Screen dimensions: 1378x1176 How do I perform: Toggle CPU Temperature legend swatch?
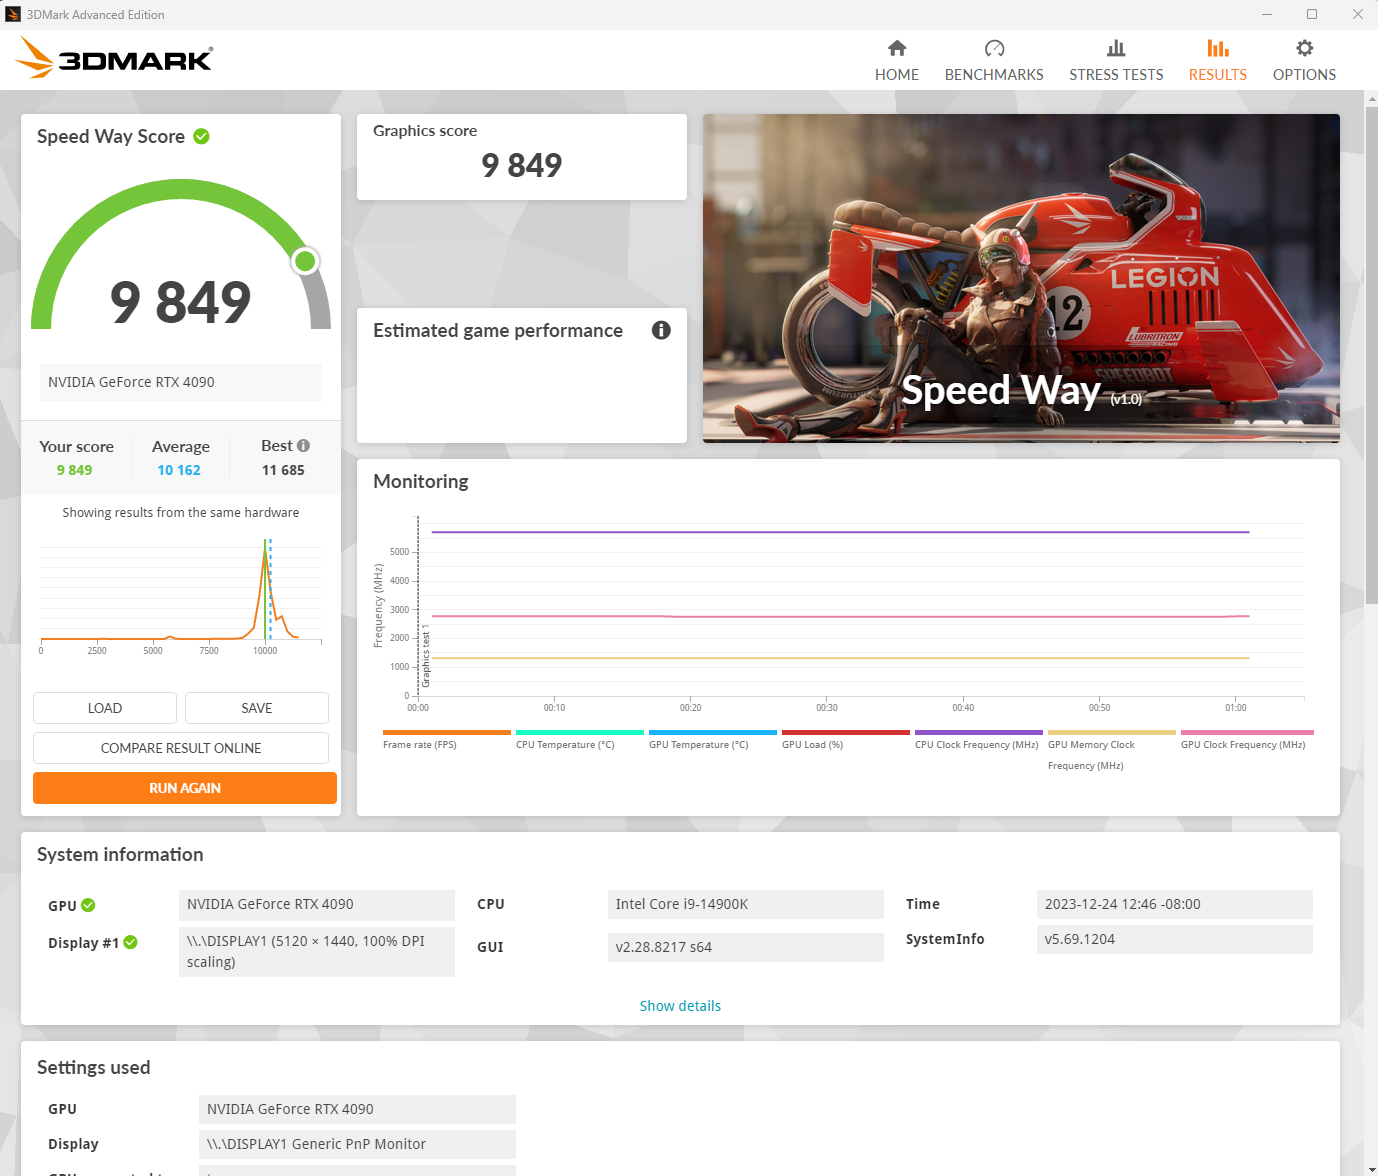(x=580, y=732)
